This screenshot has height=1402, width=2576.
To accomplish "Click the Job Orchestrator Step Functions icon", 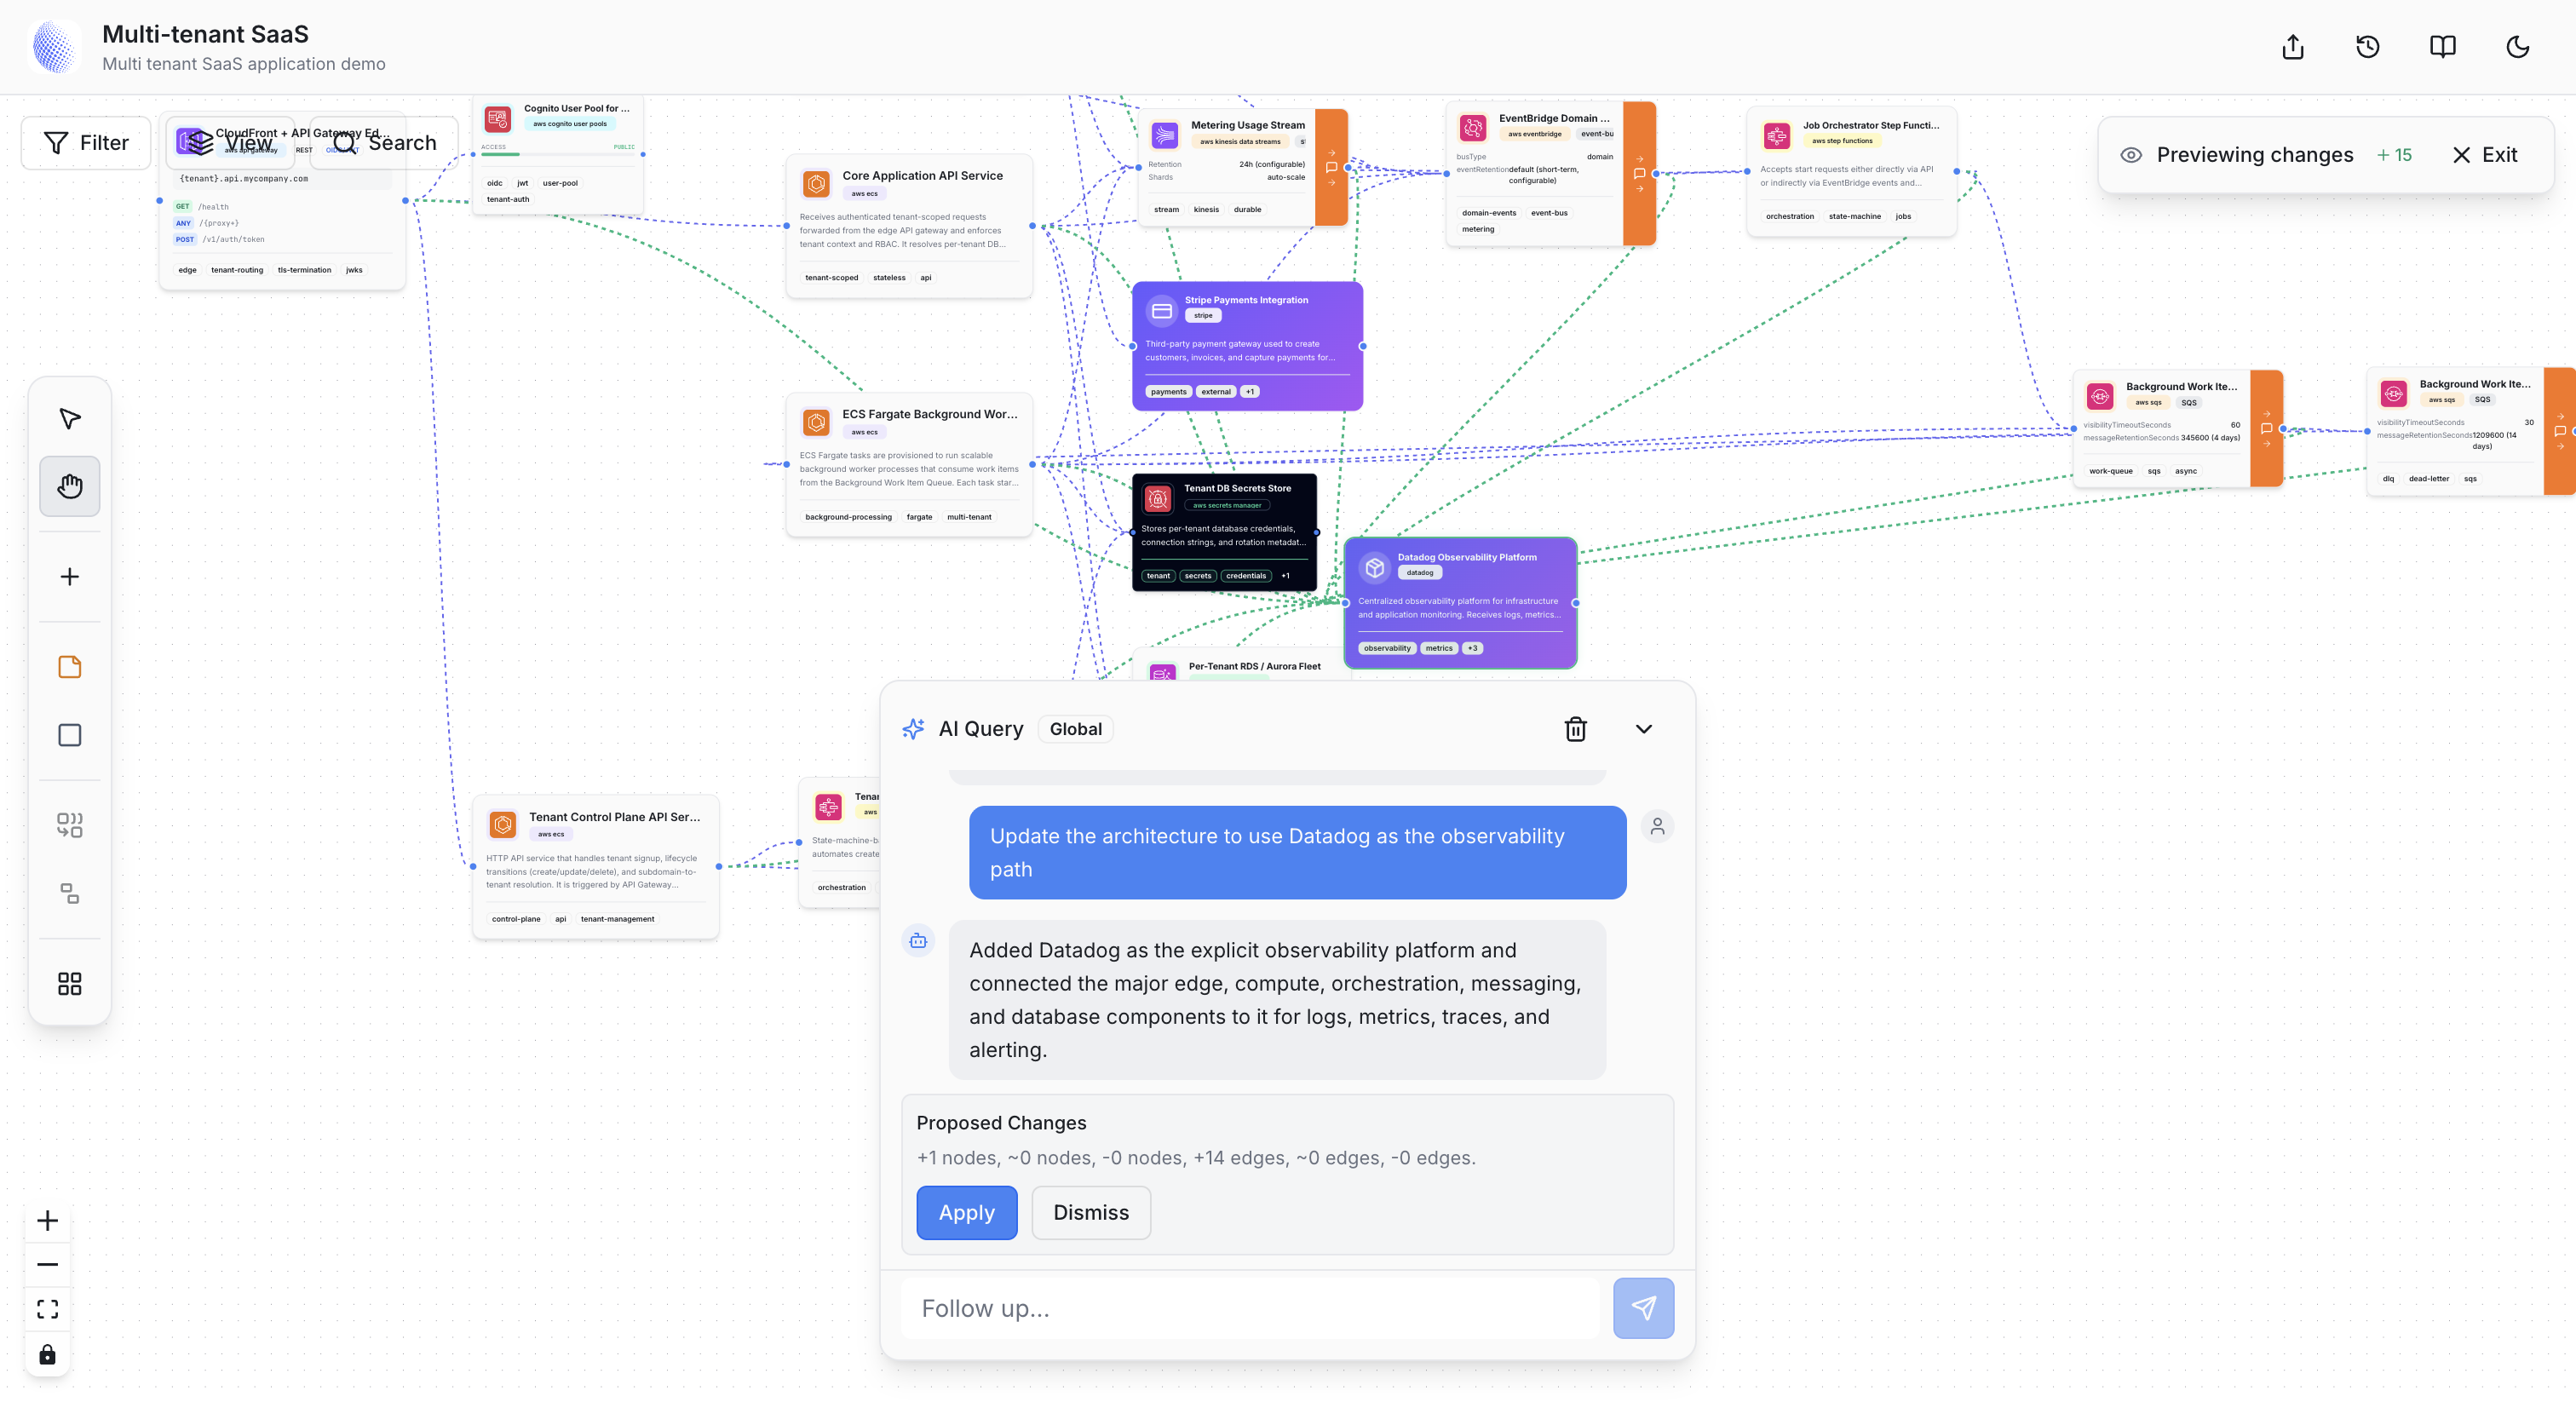I will [x=1776, y=135].
